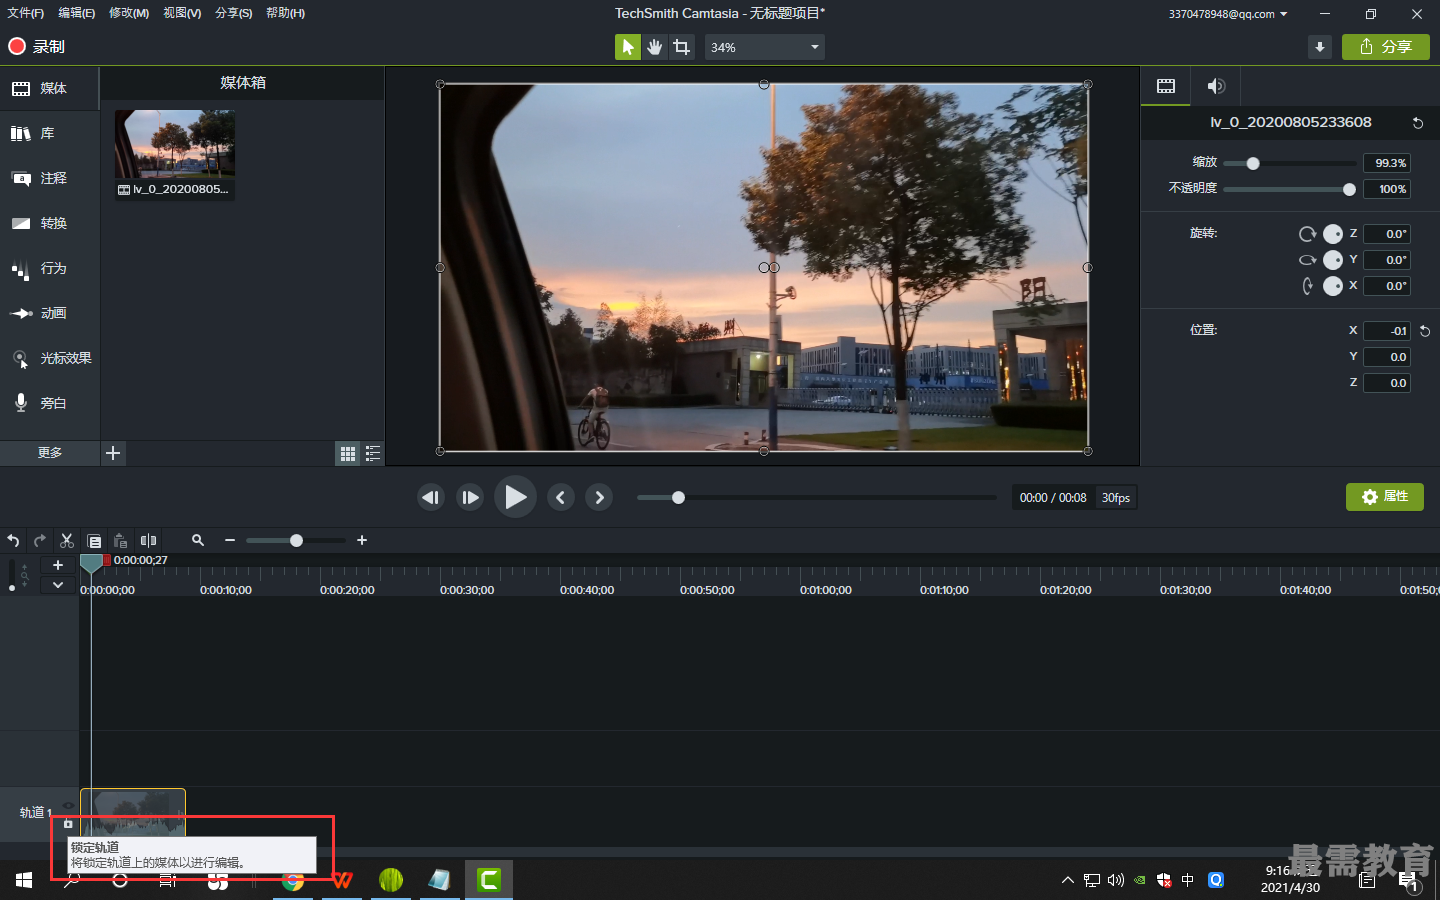1440x900 pixels.
Task: Open the visual properties tab
Action: (x=1166, y=86)
